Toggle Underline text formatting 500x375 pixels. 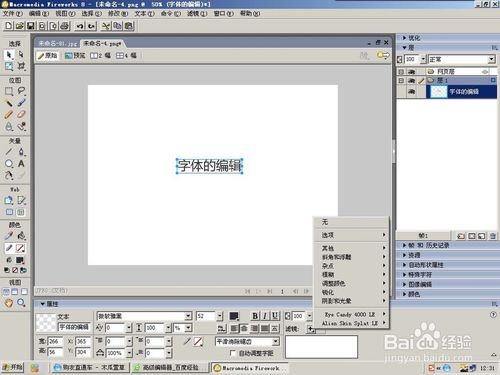(x=275, y=316)
